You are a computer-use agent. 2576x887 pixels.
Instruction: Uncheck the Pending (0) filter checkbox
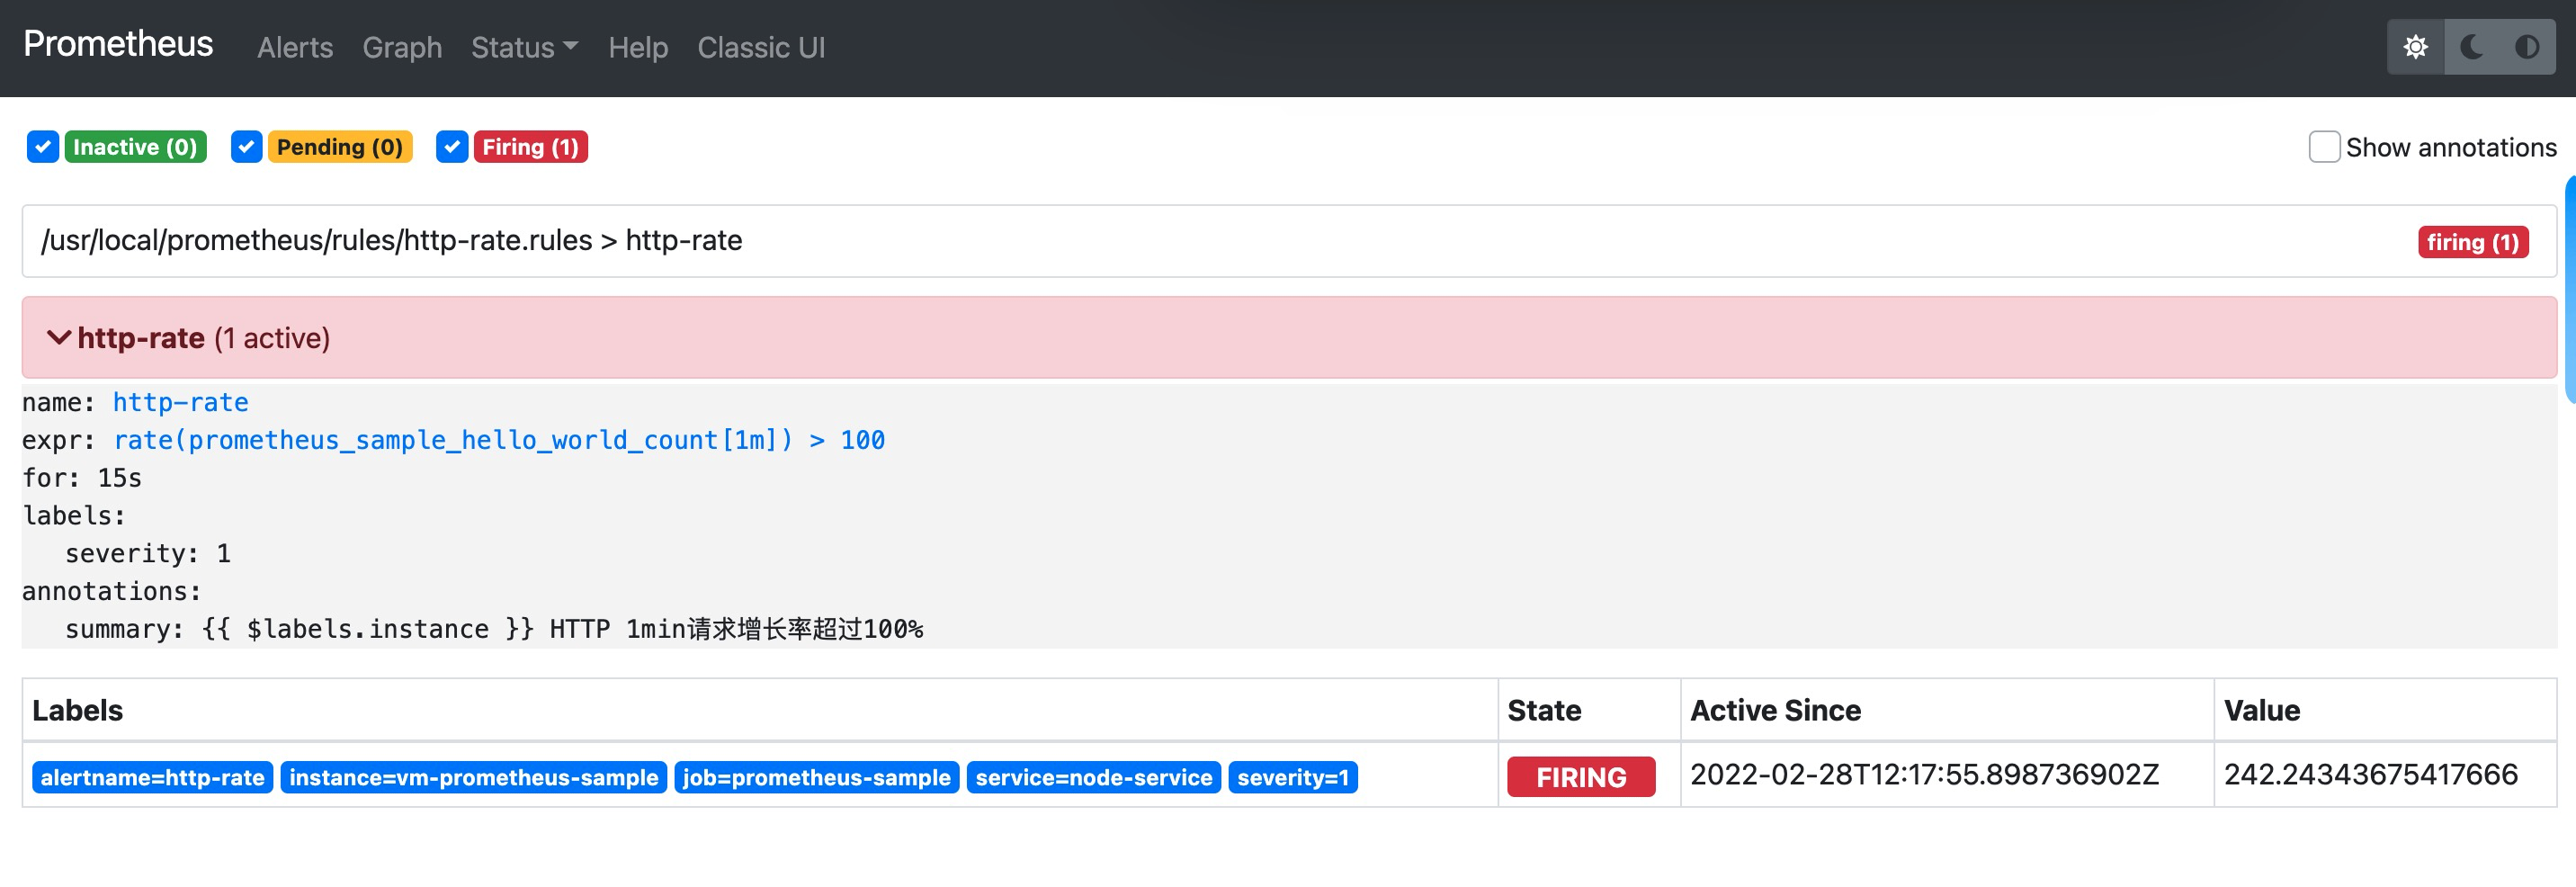[x=246, y=147]
